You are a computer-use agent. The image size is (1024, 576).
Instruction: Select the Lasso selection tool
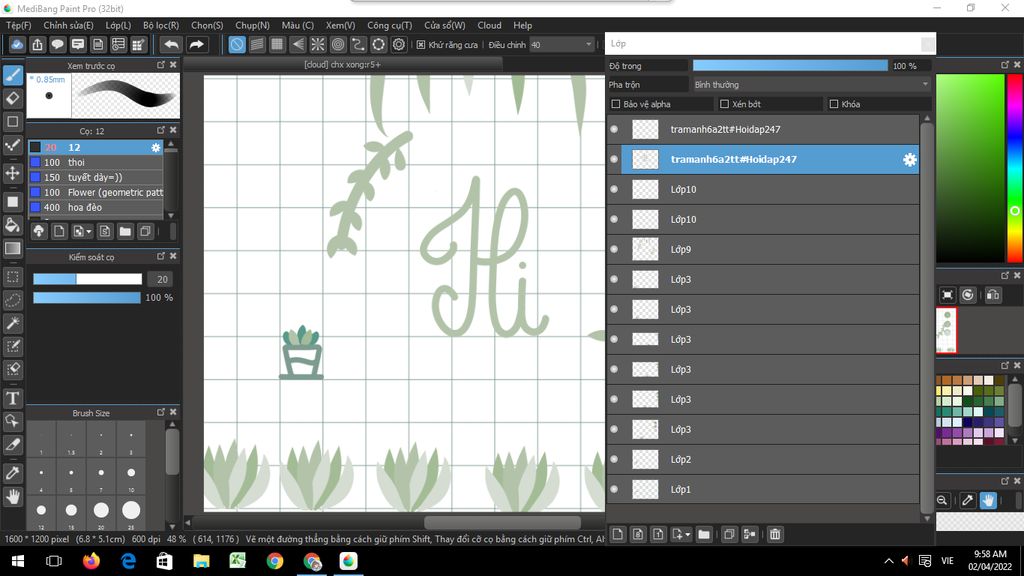point(12,300)
